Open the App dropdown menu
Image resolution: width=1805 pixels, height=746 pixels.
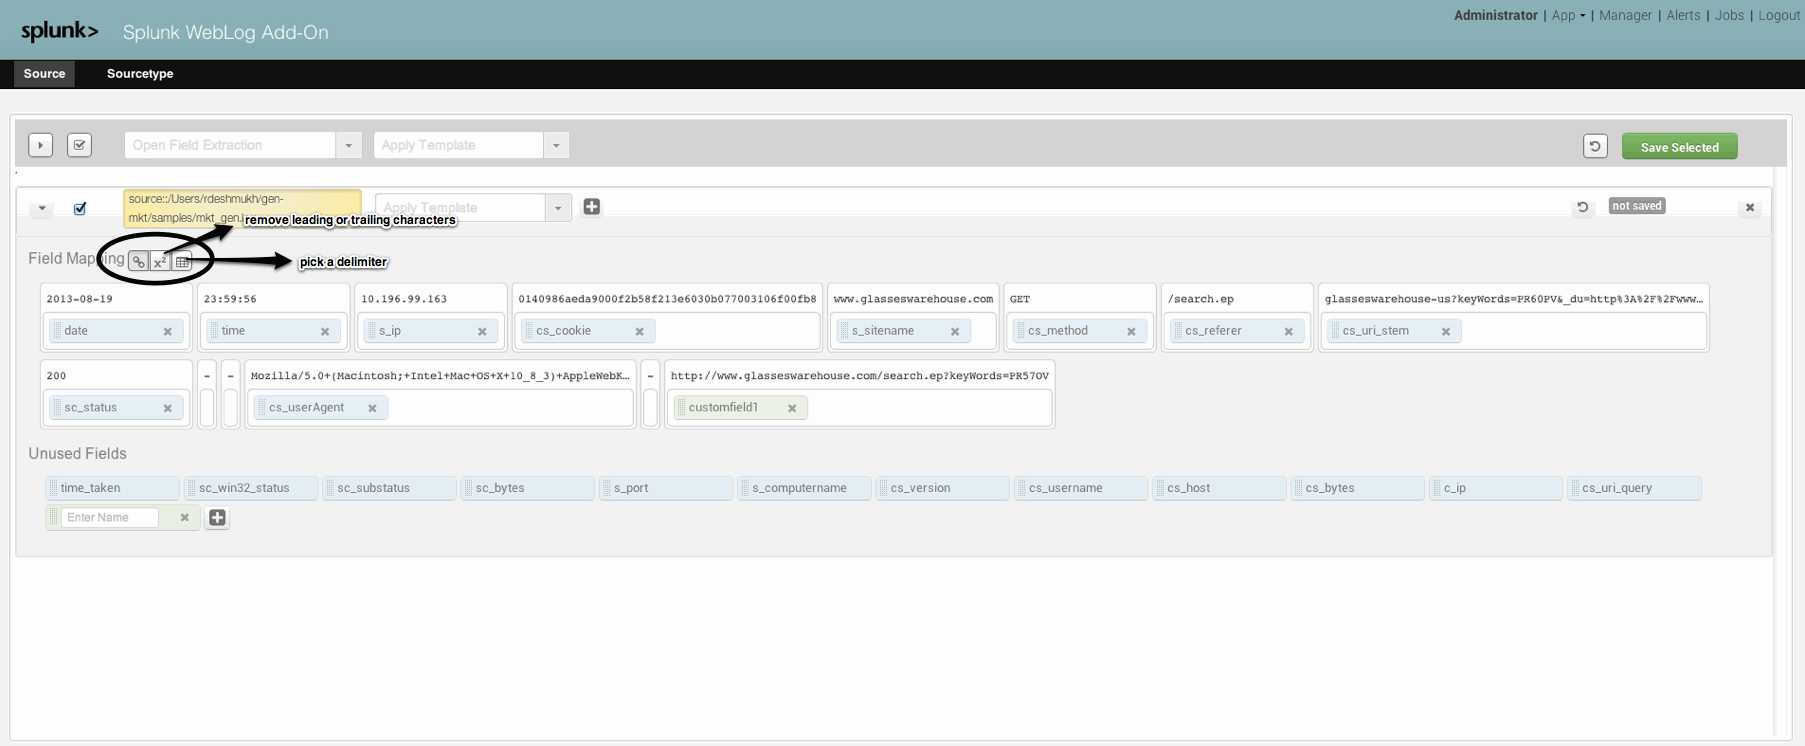pos(1568,15)
